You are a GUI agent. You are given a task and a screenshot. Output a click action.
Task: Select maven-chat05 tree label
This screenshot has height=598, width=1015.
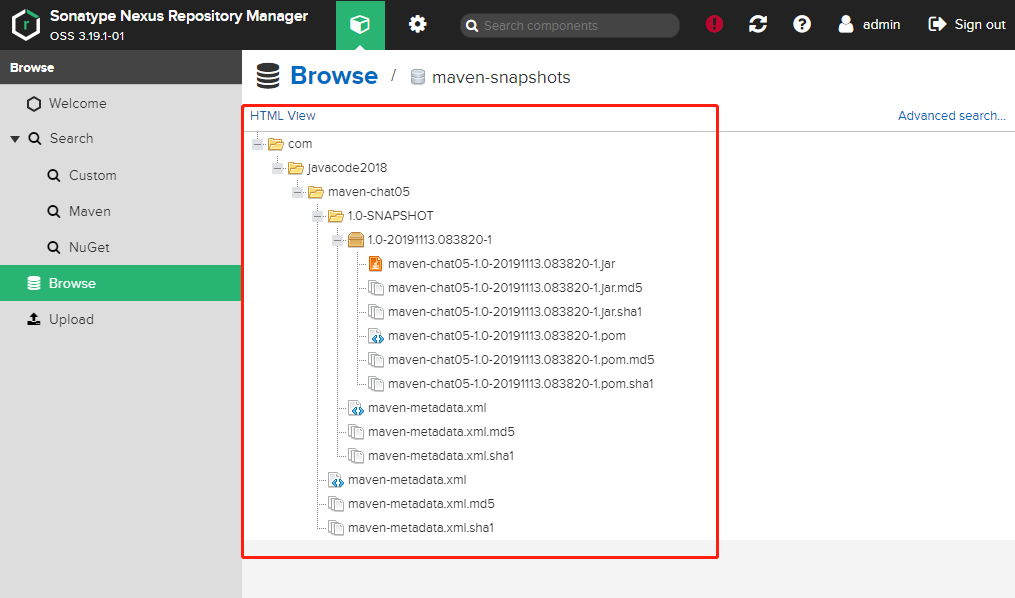[369, 192]
